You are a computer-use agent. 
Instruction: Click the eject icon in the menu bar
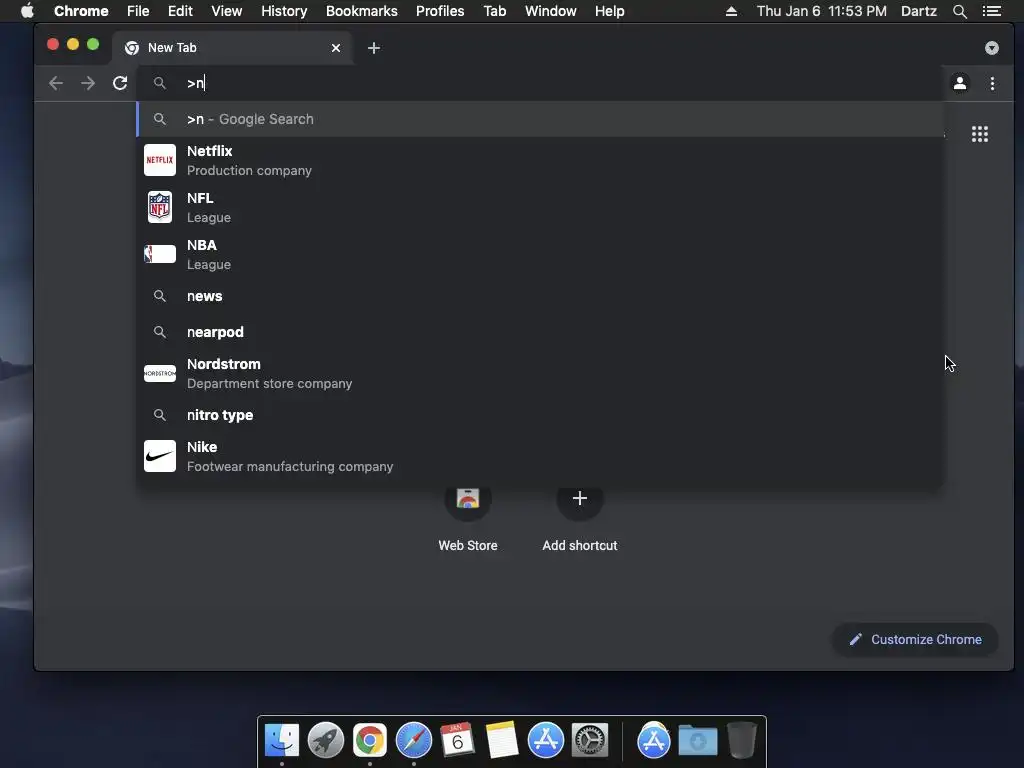[x=731, y=11]
